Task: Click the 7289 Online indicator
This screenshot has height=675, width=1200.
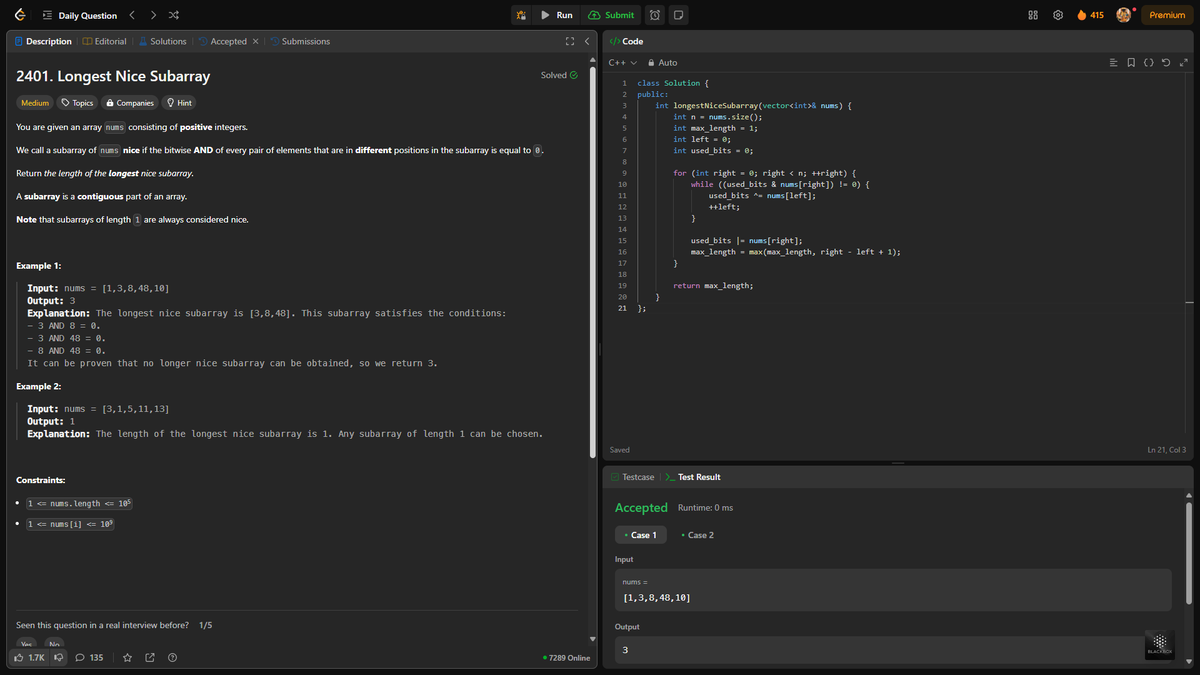Action: click(x=566, y=657)
